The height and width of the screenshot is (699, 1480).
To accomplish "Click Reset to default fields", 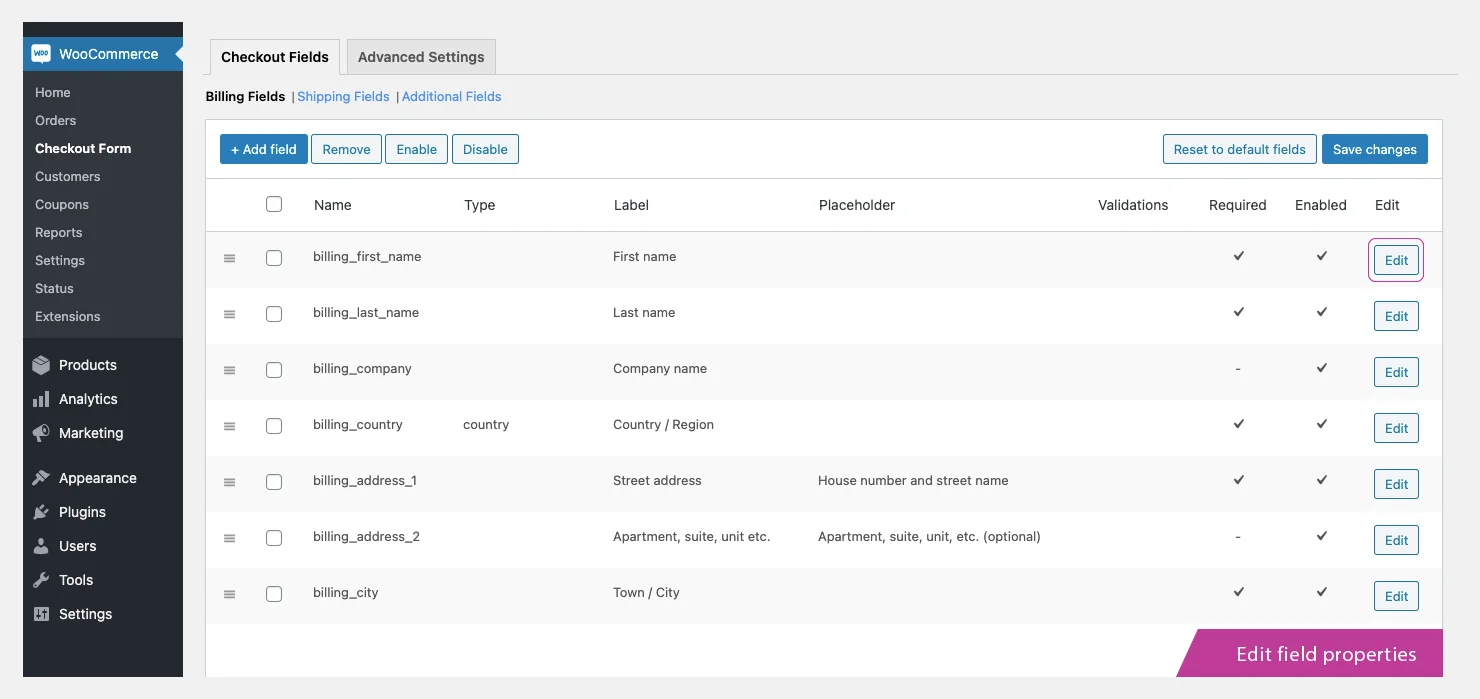I will 1239,149.
